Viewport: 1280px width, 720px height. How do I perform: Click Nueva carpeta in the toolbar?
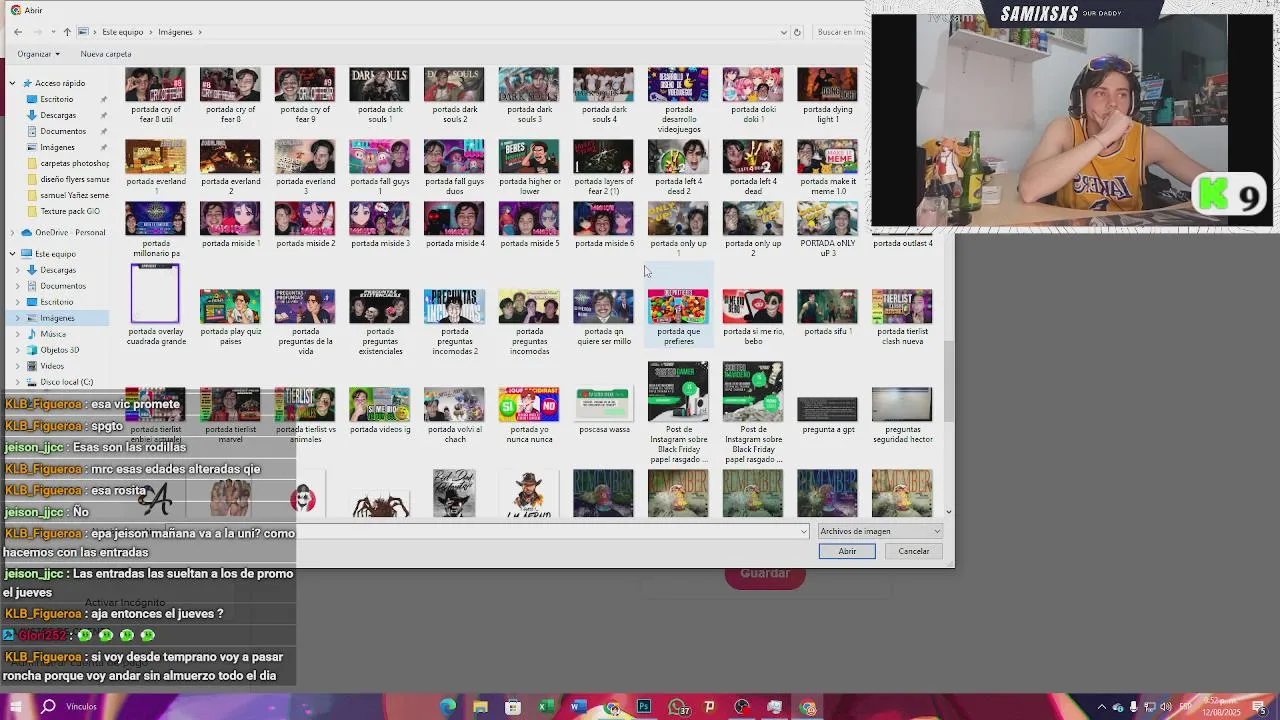106,54
